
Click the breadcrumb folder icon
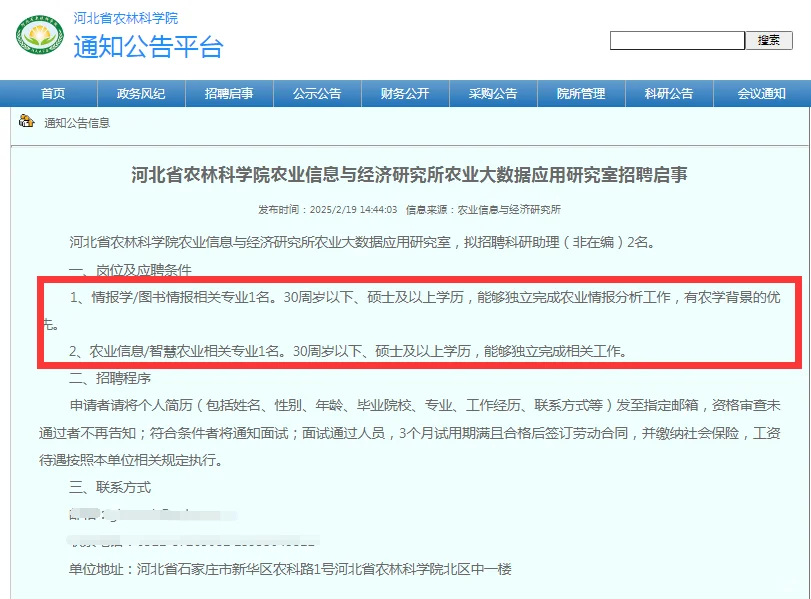point(26,121)
